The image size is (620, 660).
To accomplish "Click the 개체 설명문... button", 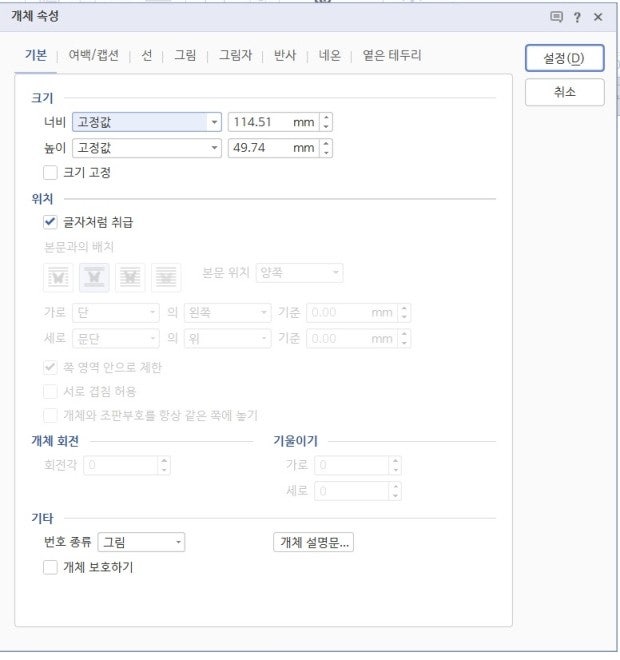I will 314,543.
